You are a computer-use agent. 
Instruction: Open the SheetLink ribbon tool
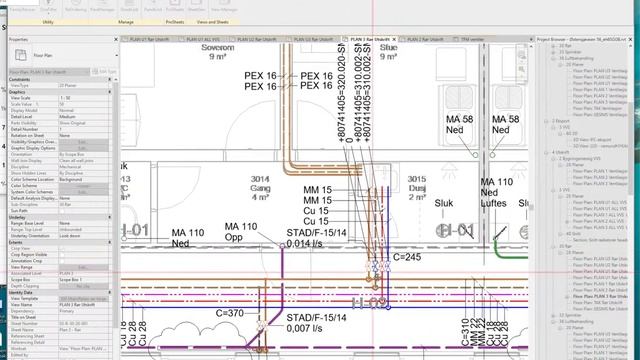(129, 6)
